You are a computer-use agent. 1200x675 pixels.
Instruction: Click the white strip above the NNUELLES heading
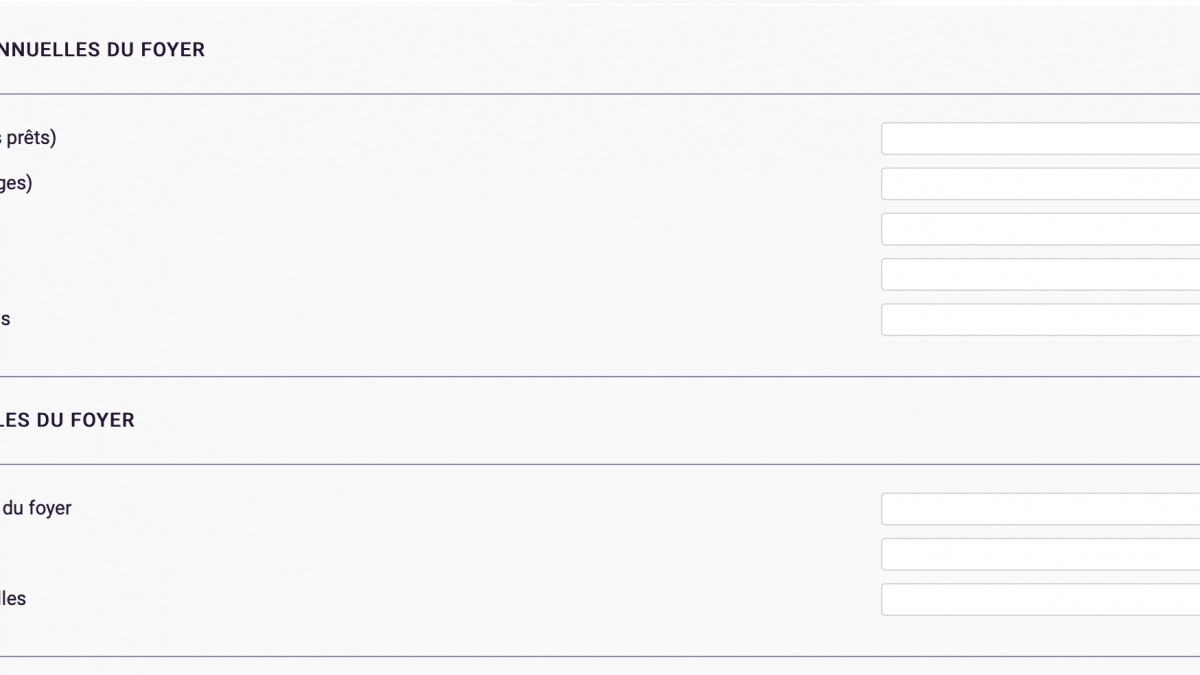click(600, 3)
